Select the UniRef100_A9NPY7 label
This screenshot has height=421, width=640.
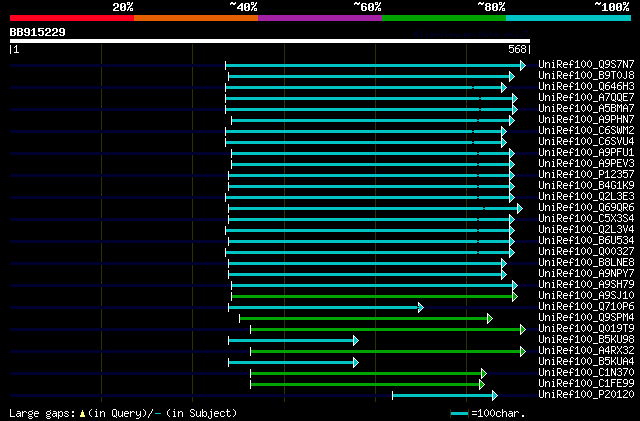click(586, 273)
